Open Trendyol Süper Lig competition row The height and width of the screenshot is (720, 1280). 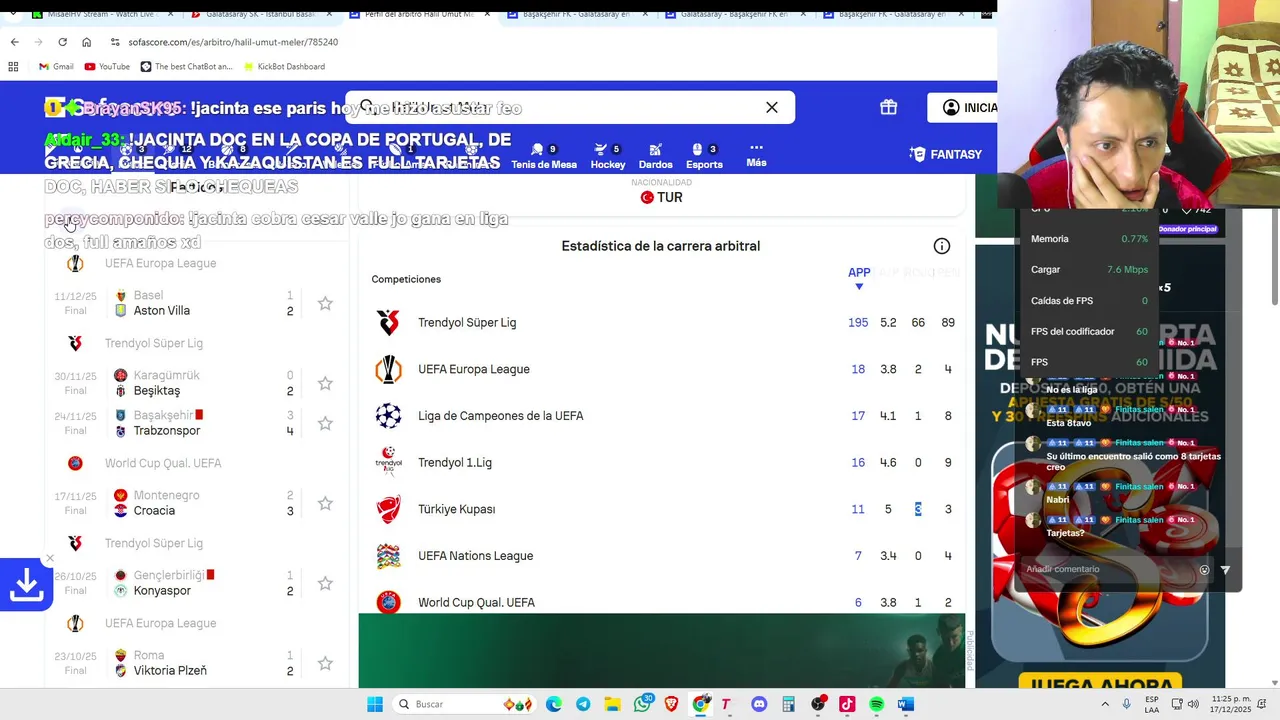(x=661, y=322)
